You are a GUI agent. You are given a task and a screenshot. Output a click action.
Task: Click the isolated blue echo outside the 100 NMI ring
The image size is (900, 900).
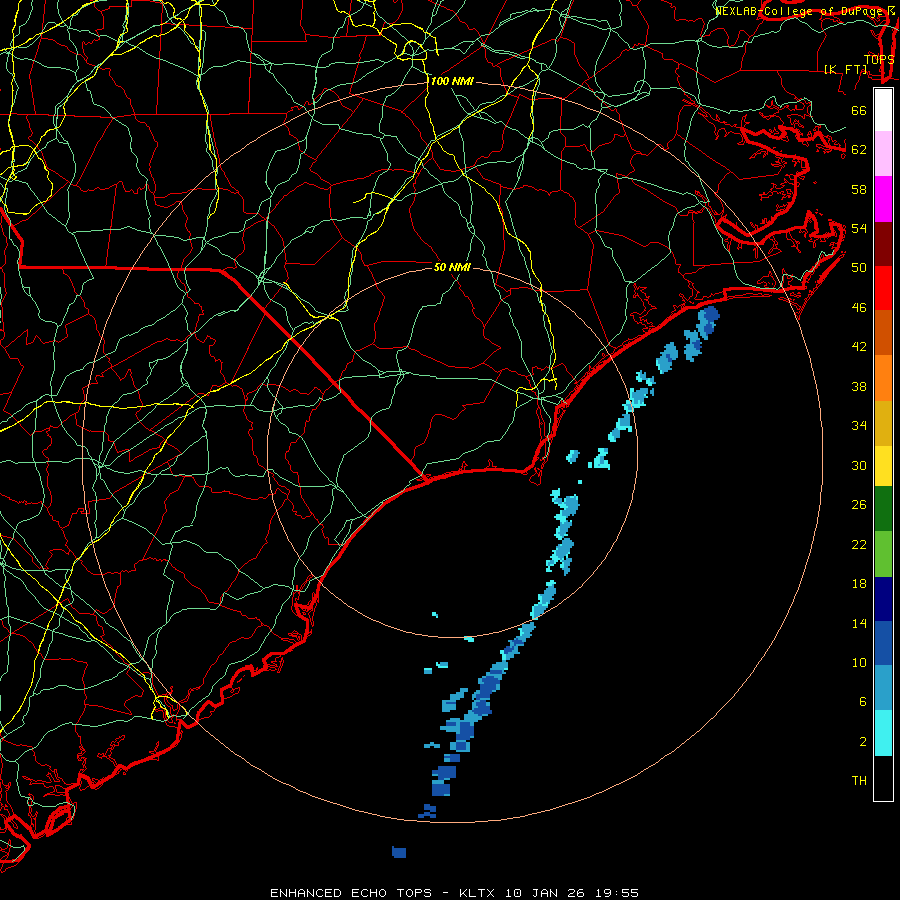pos(399,852)
